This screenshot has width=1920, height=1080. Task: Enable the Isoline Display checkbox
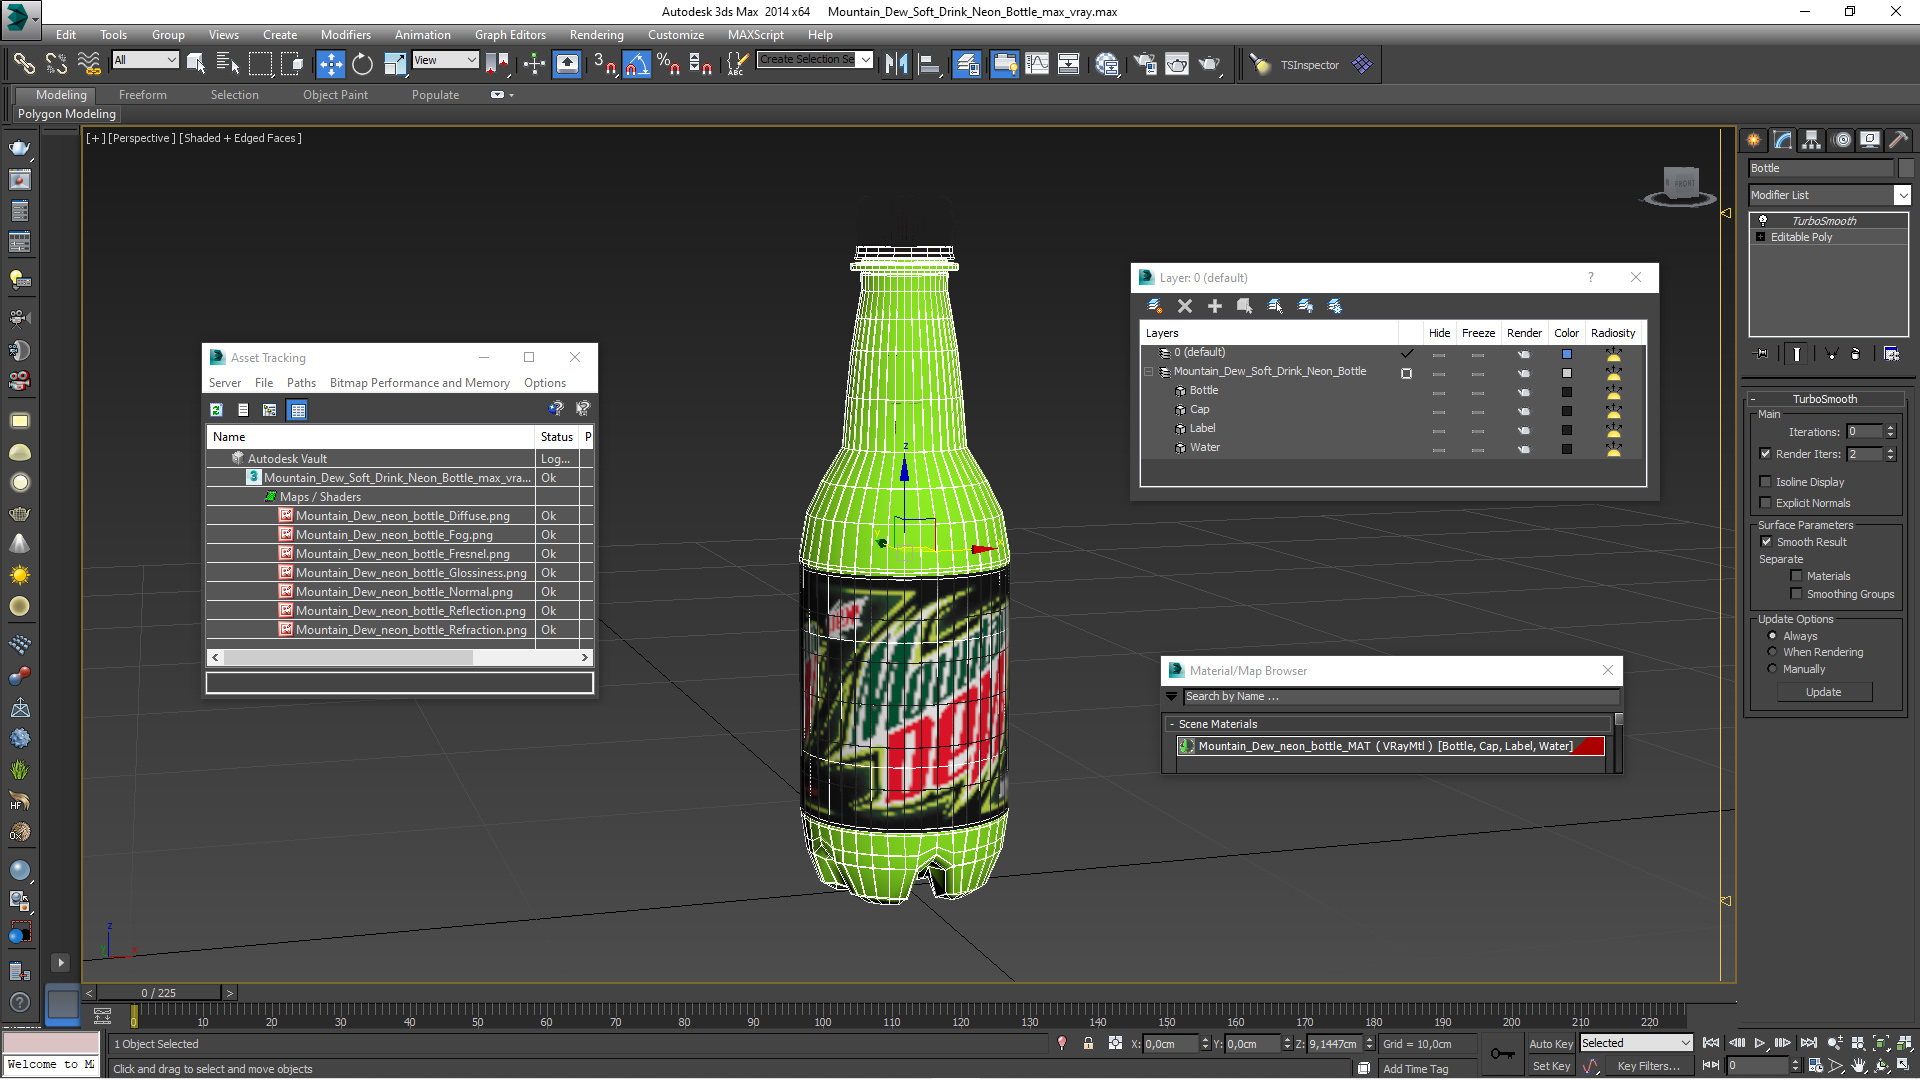point(1765,482)
